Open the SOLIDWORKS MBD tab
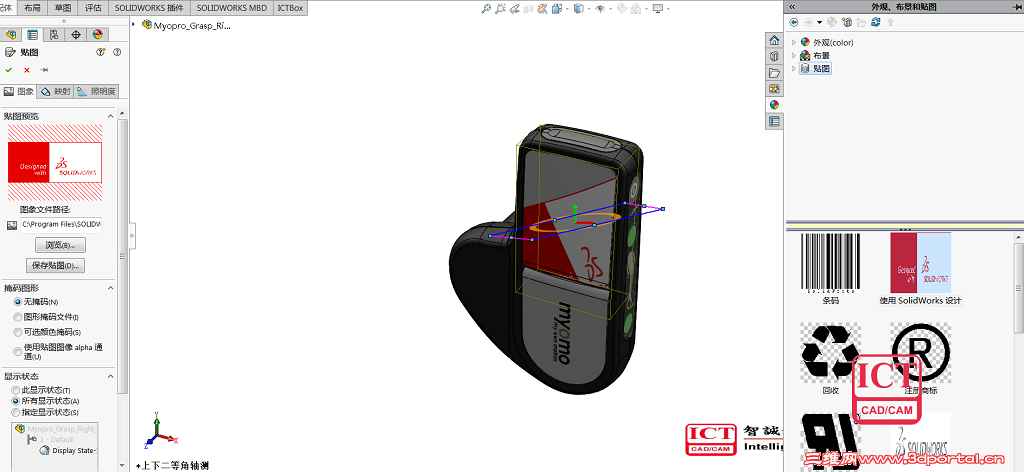This screenshot has width=1024, height=472. tap(232, 8)
